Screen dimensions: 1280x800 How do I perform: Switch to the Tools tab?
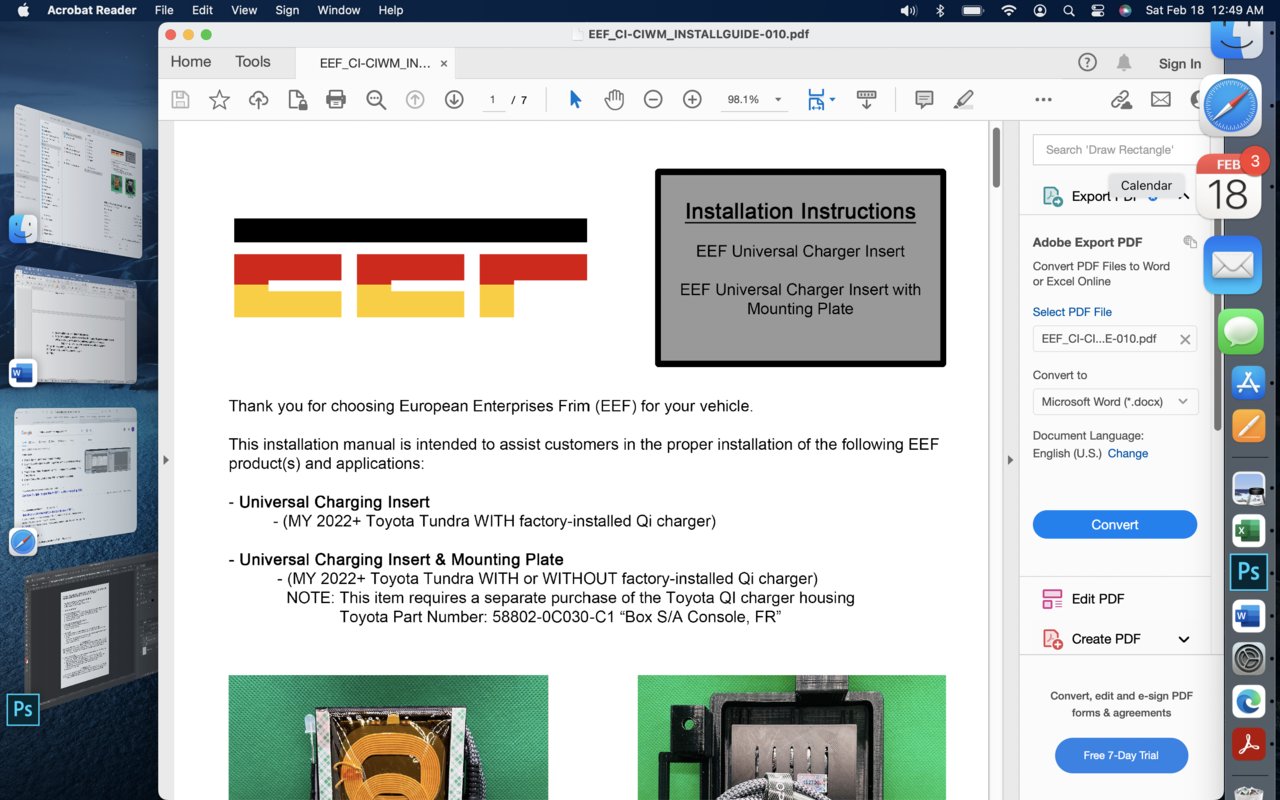coord(253,62)
